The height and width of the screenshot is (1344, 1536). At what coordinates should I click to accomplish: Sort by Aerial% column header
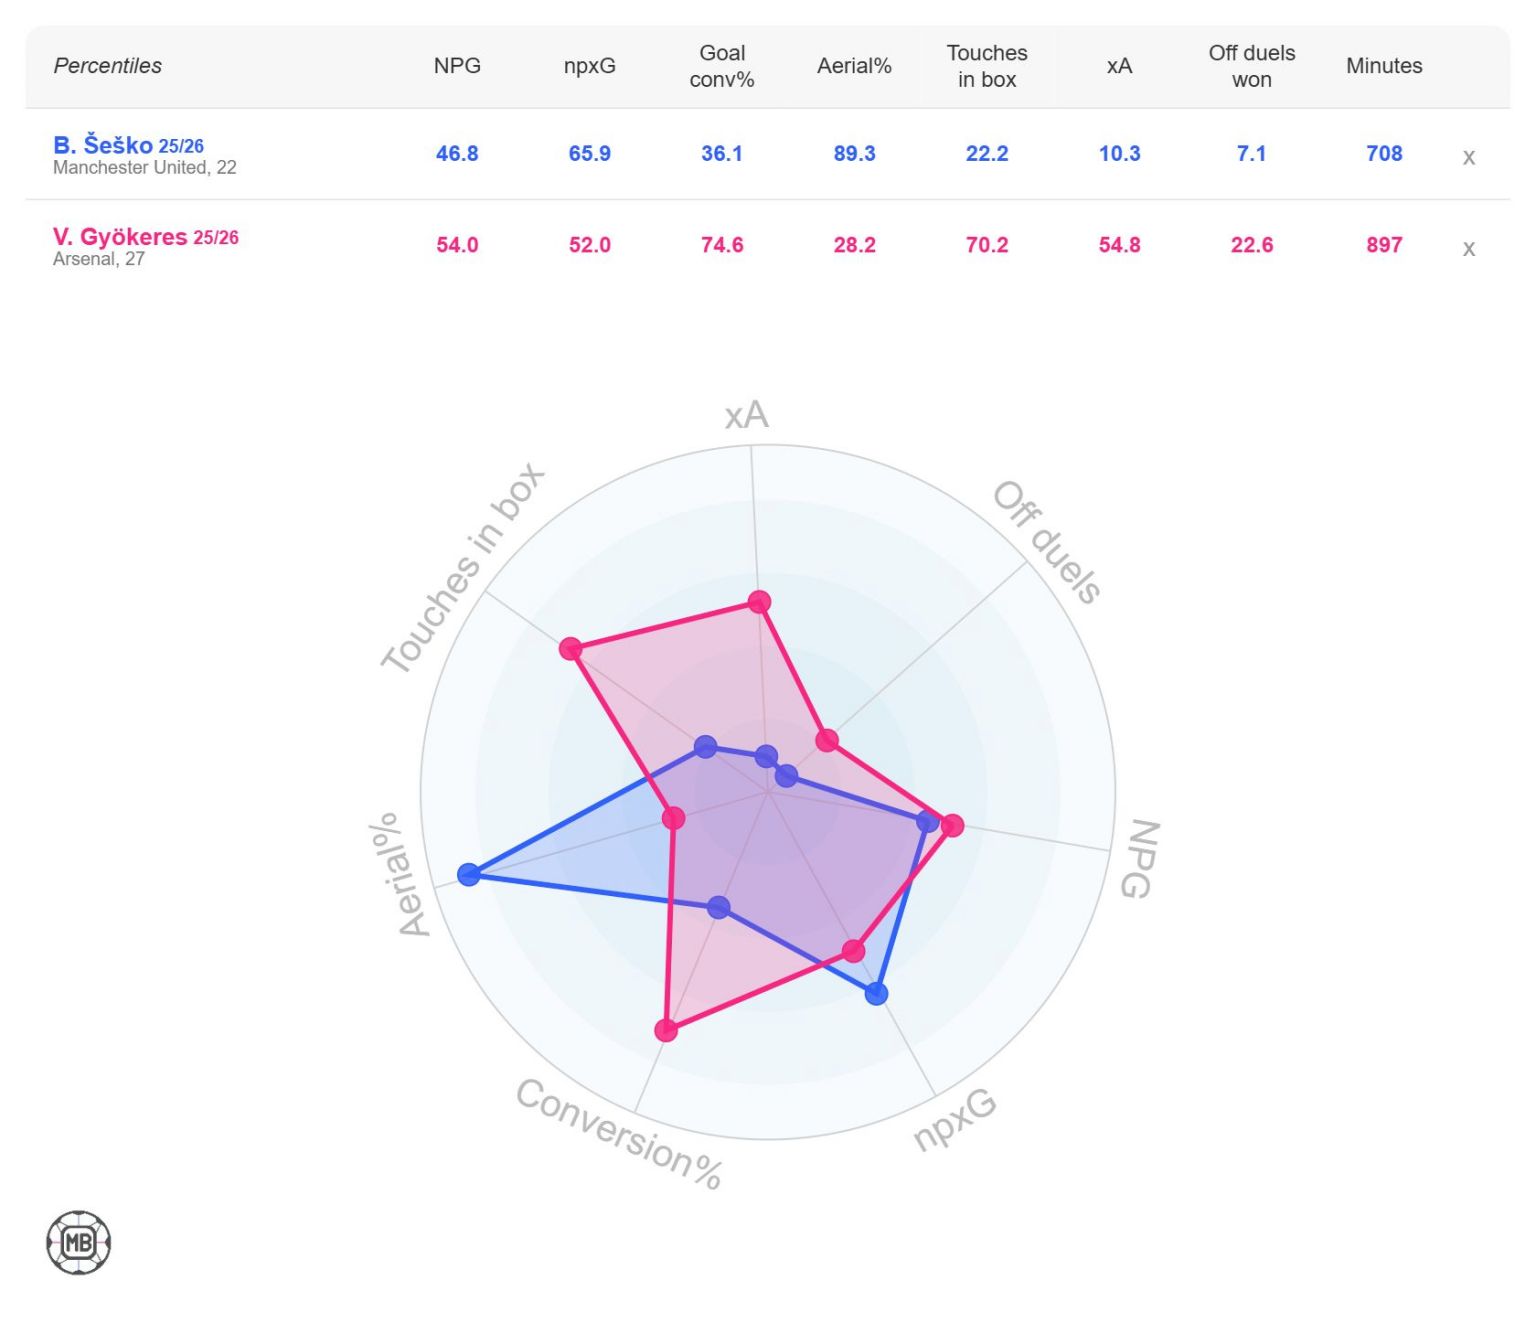[x=854, y=66]
